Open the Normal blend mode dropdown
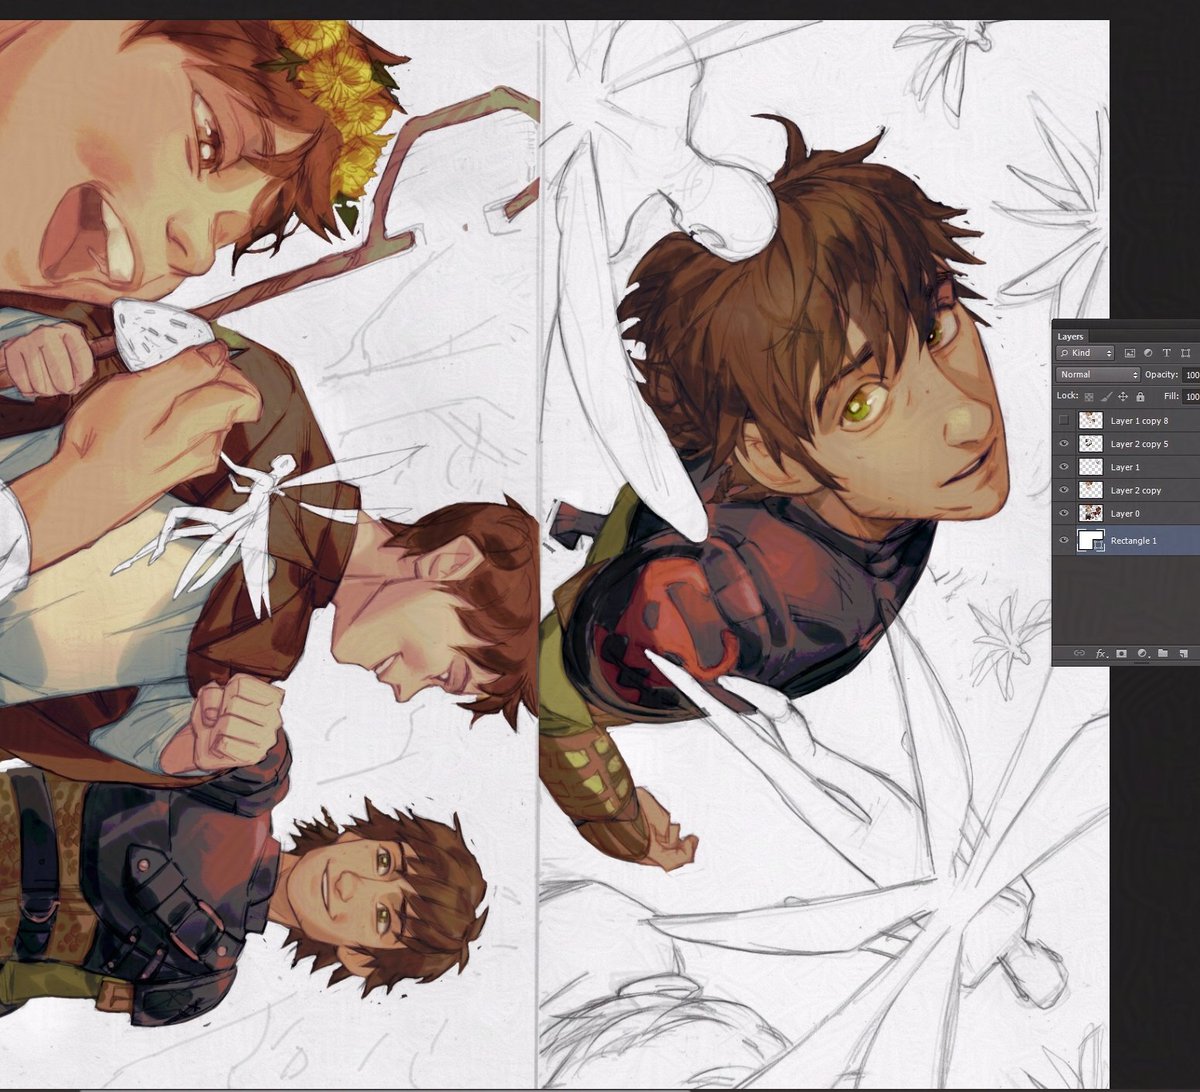 pyautogui.click(x=1098, y=374)
